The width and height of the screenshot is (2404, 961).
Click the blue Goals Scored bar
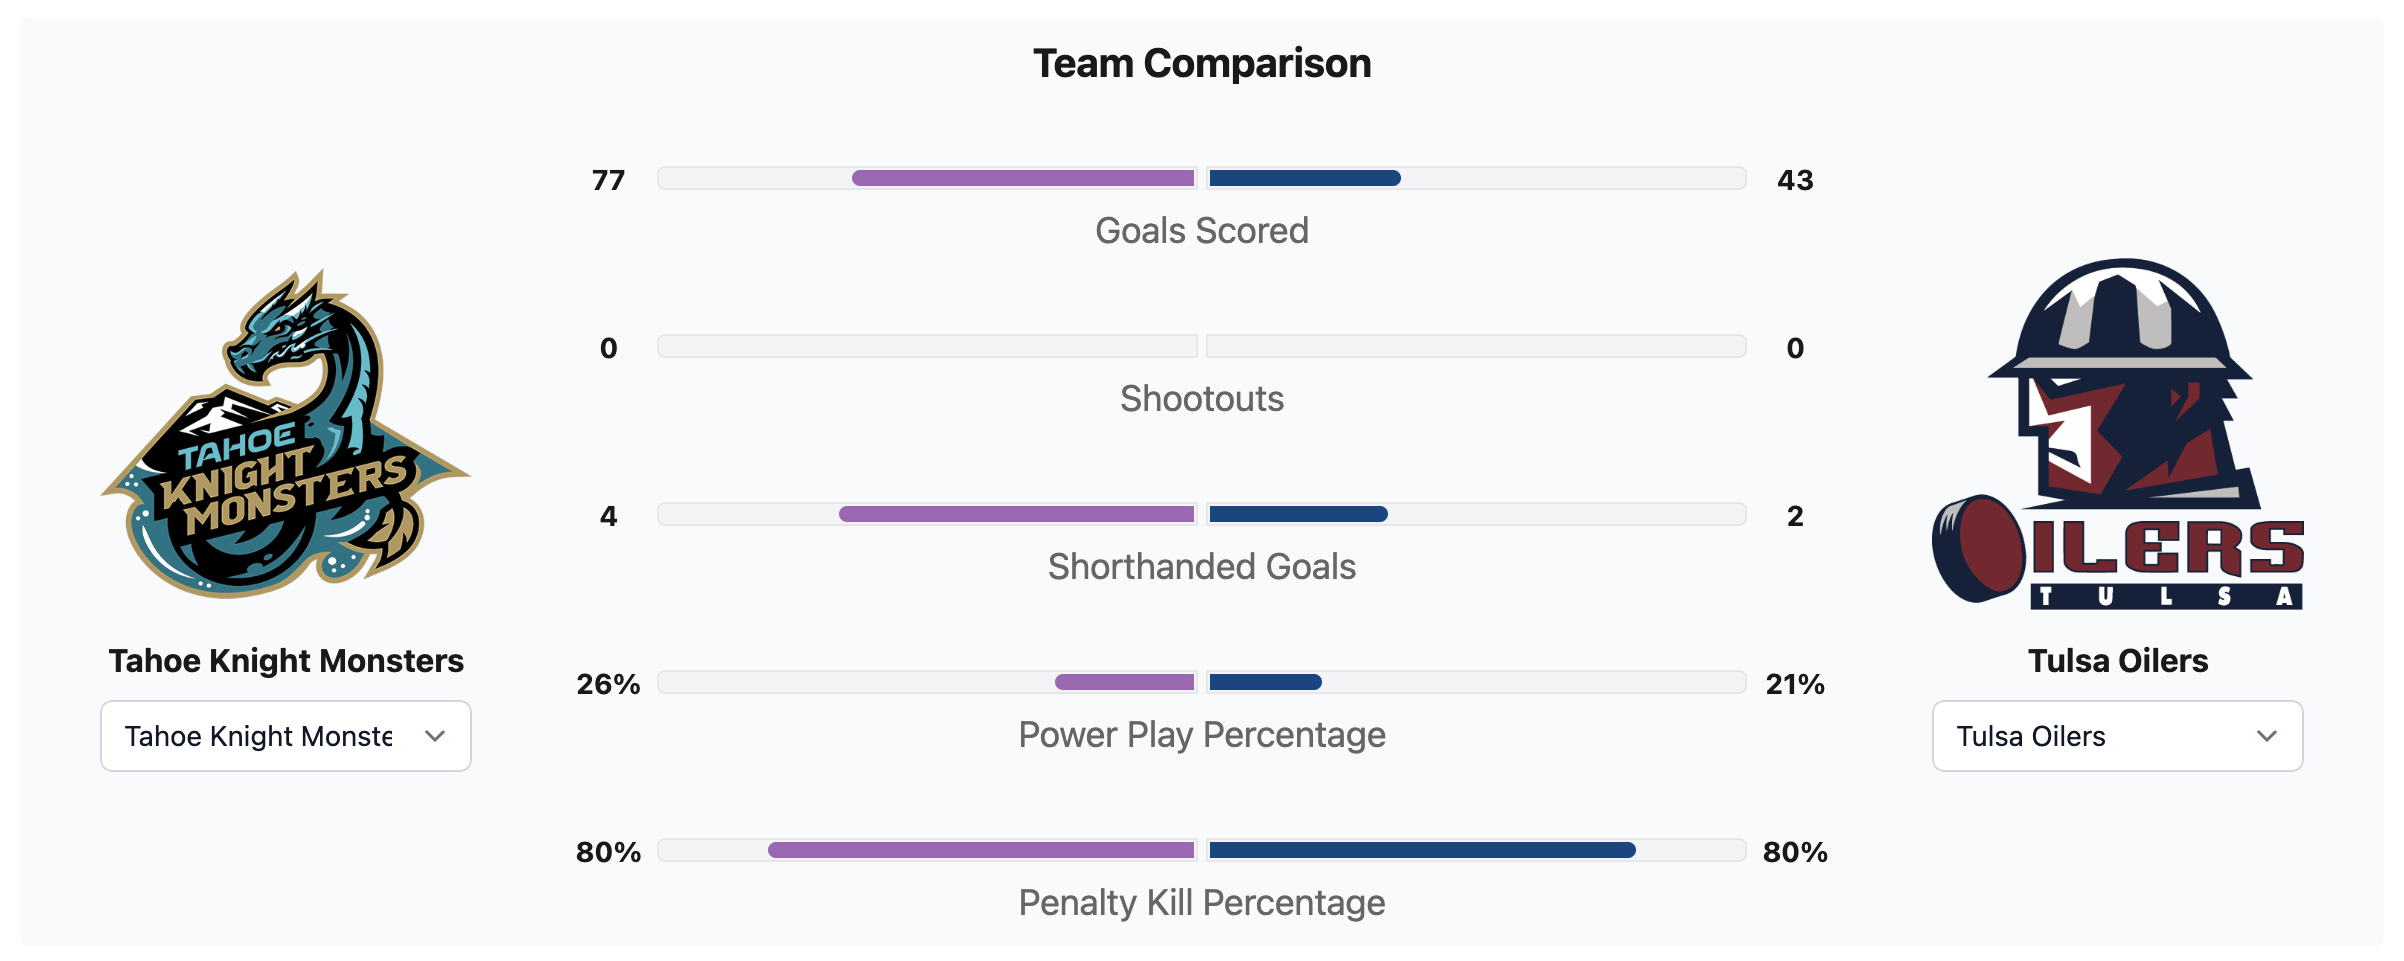[x=1304, y=178]
